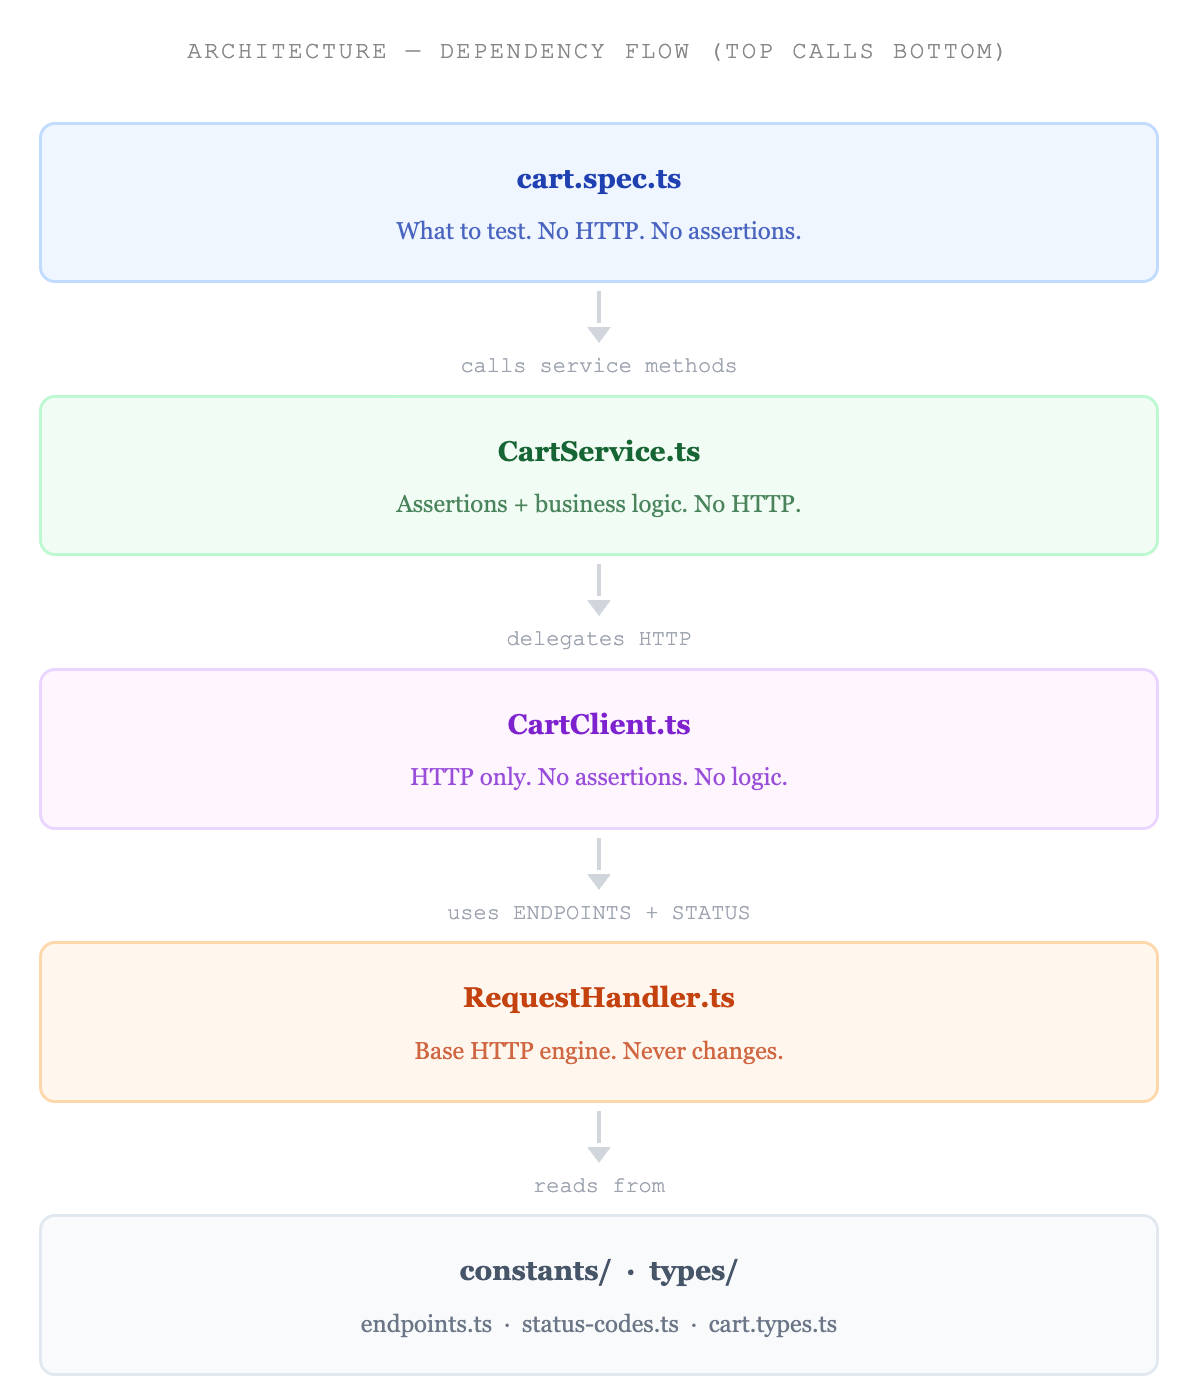
Task: Click the Architecture Dependency Flow title
Action: pos(597,51)
